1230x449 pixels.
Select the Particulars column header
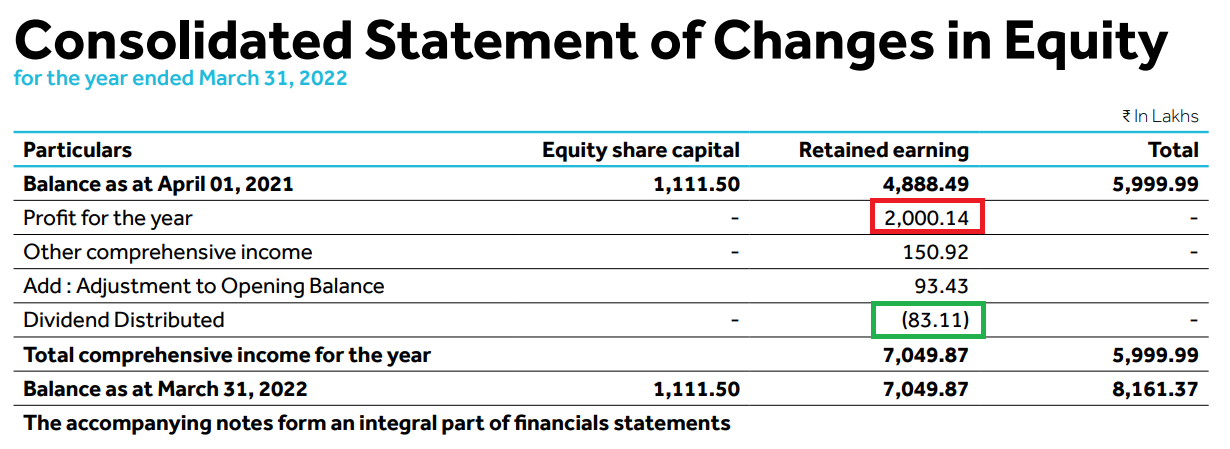[77, 150]
